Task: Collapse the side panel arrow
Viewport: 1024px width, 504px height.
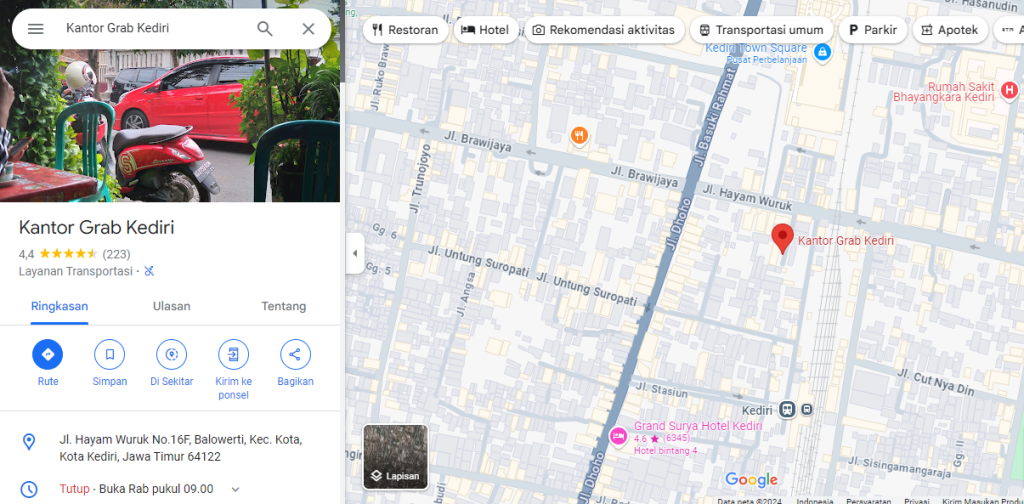Action: [x=355, y=253]
